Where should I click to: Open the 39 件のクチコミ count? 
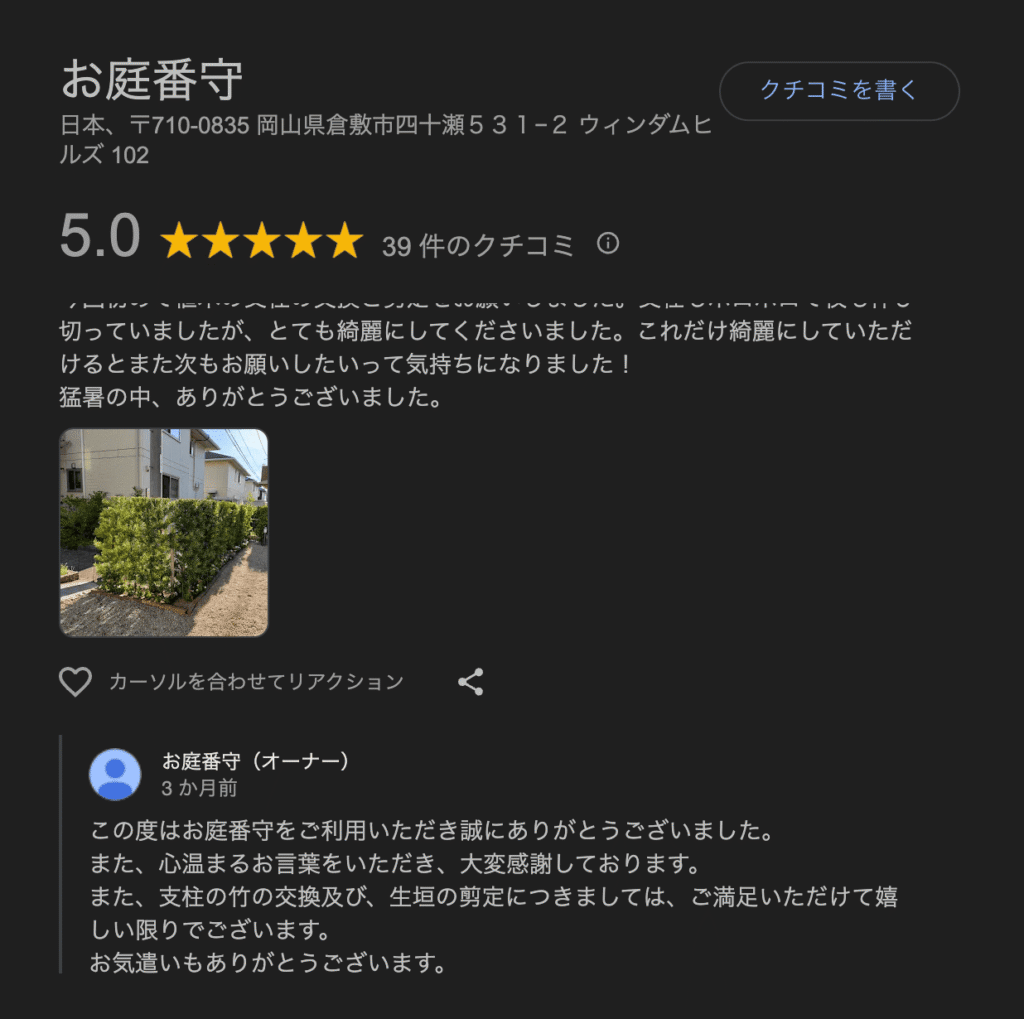(478, 246)
